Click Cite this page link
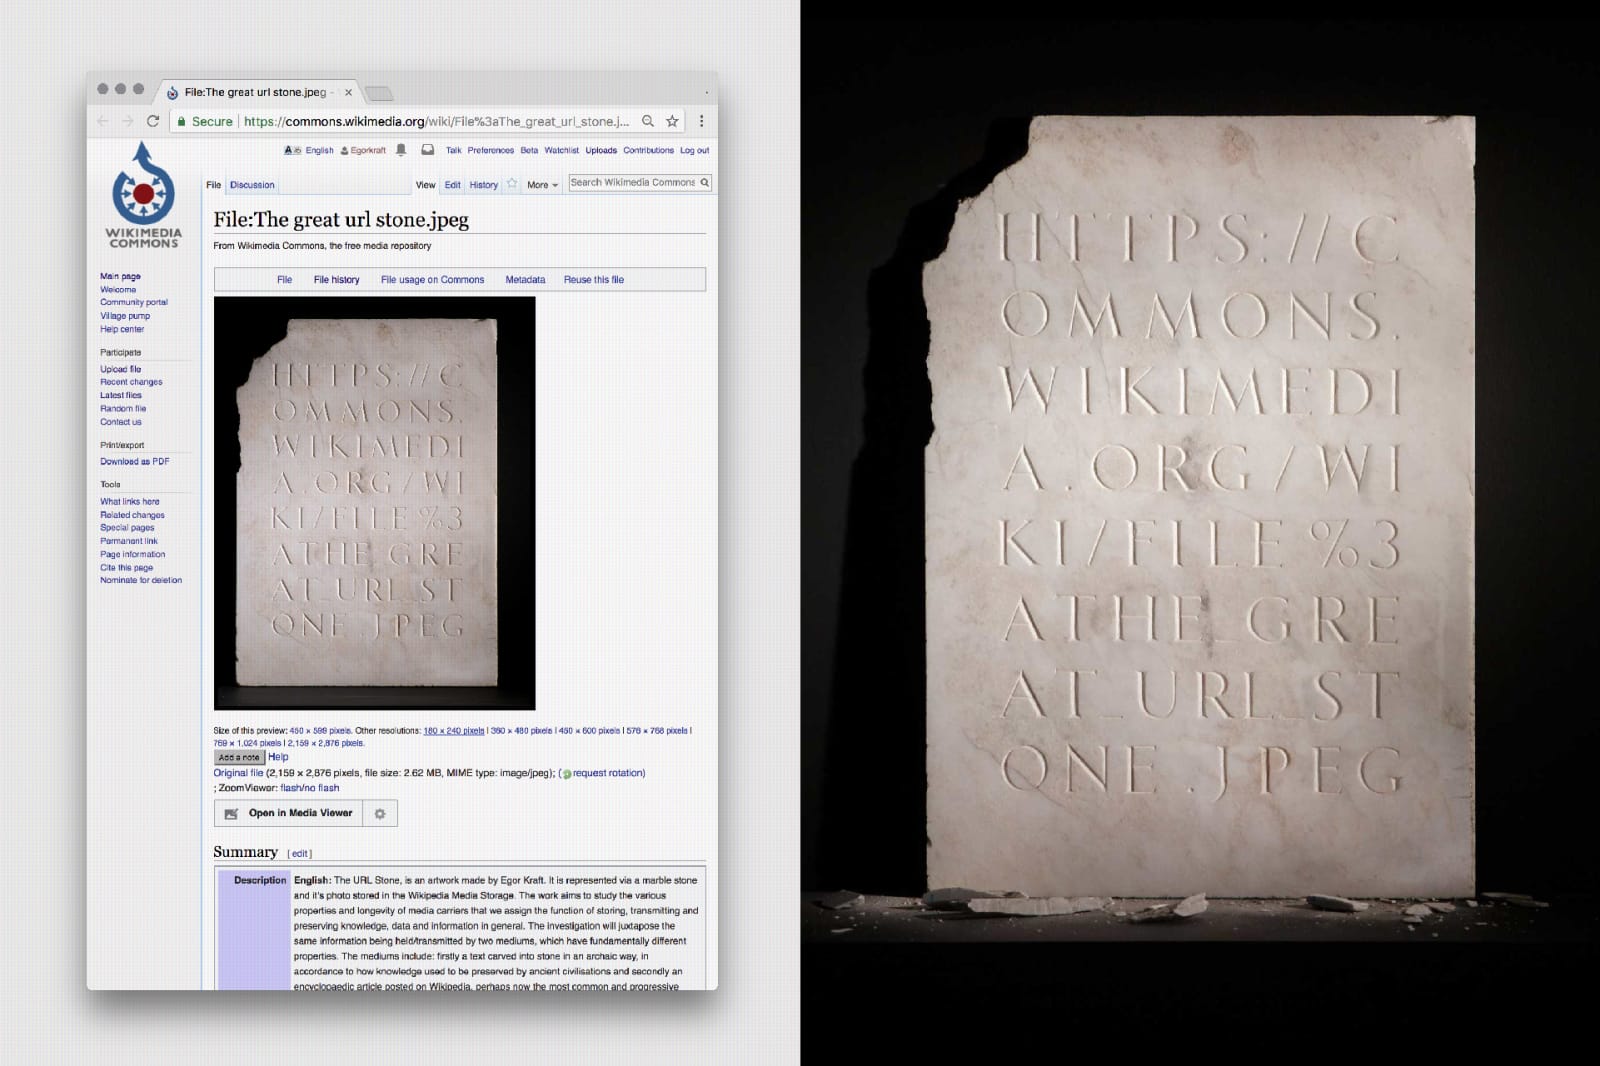Screen dimensions: 1600x1066 click(126, 567)
